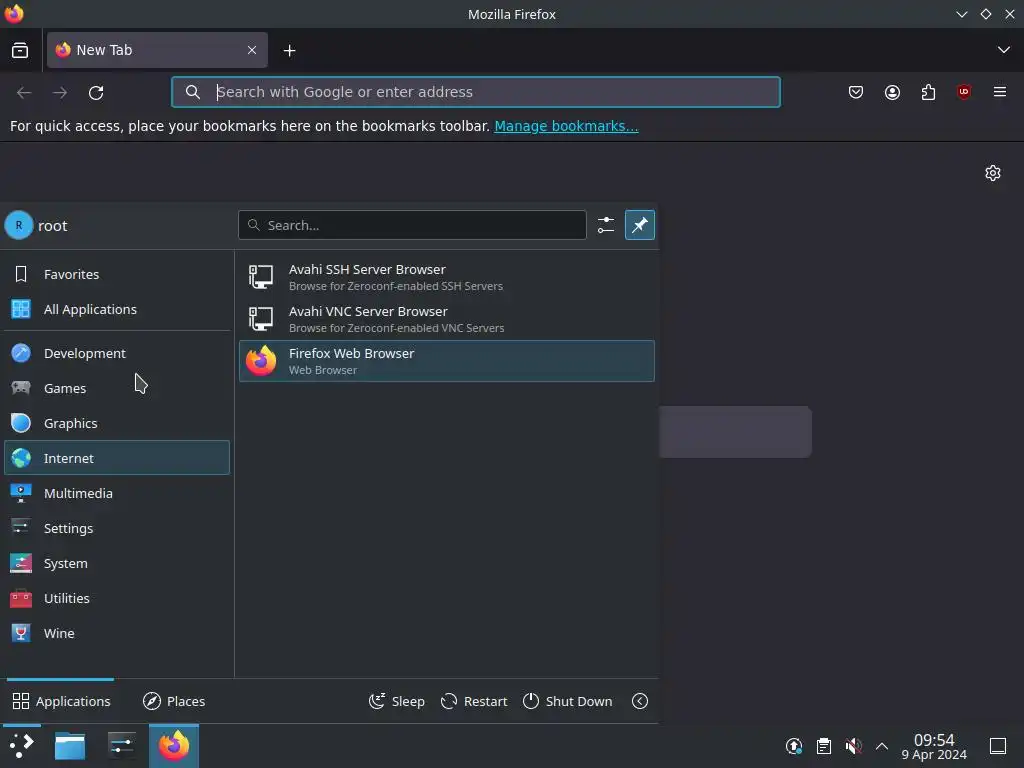Click the root user avatar
This screenshot has height=768, width=1024.
(x=19, y=225)
